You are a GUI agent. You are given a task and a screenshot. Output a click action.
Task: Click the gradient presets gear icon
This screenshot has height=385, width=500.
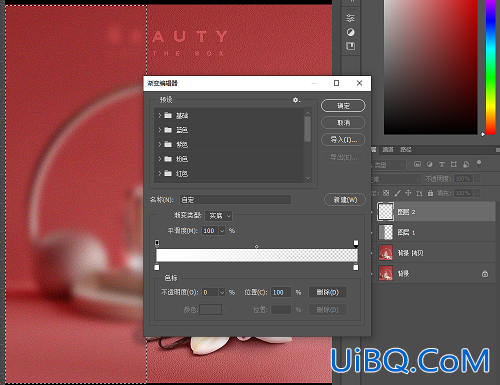(x=296, y=100)
